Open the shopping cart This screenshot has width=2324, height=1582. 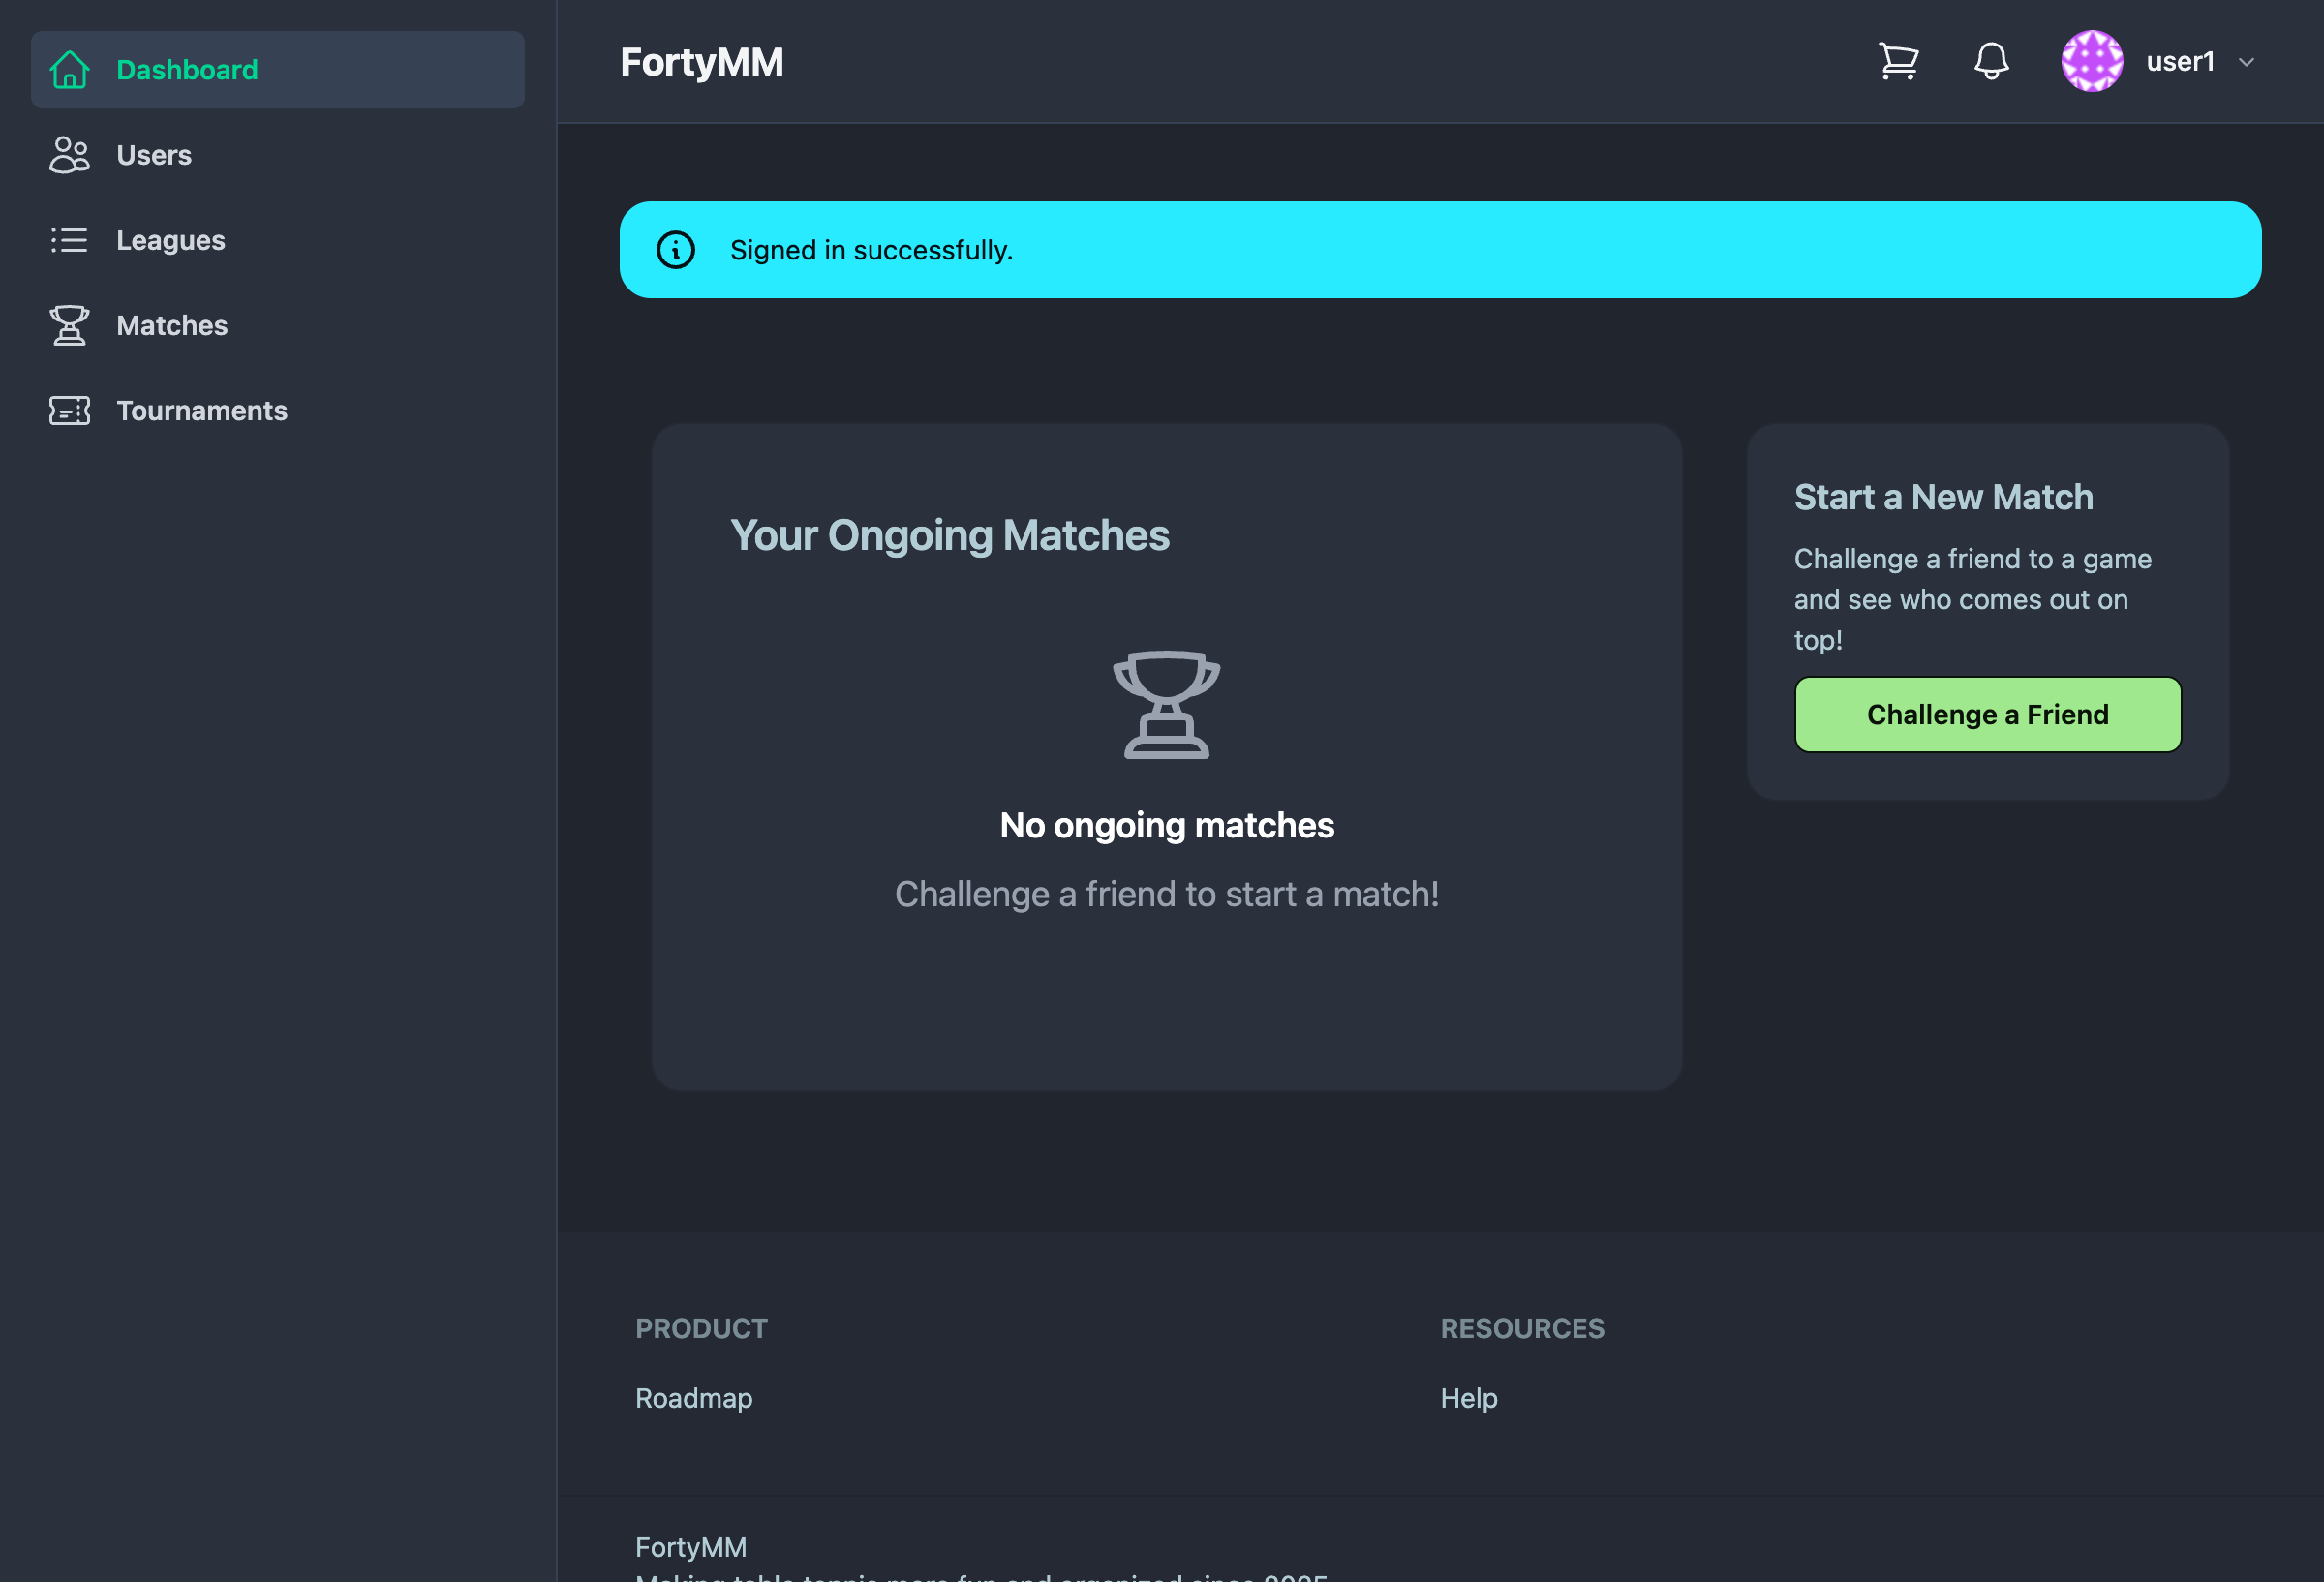(x=1898, y=61)
